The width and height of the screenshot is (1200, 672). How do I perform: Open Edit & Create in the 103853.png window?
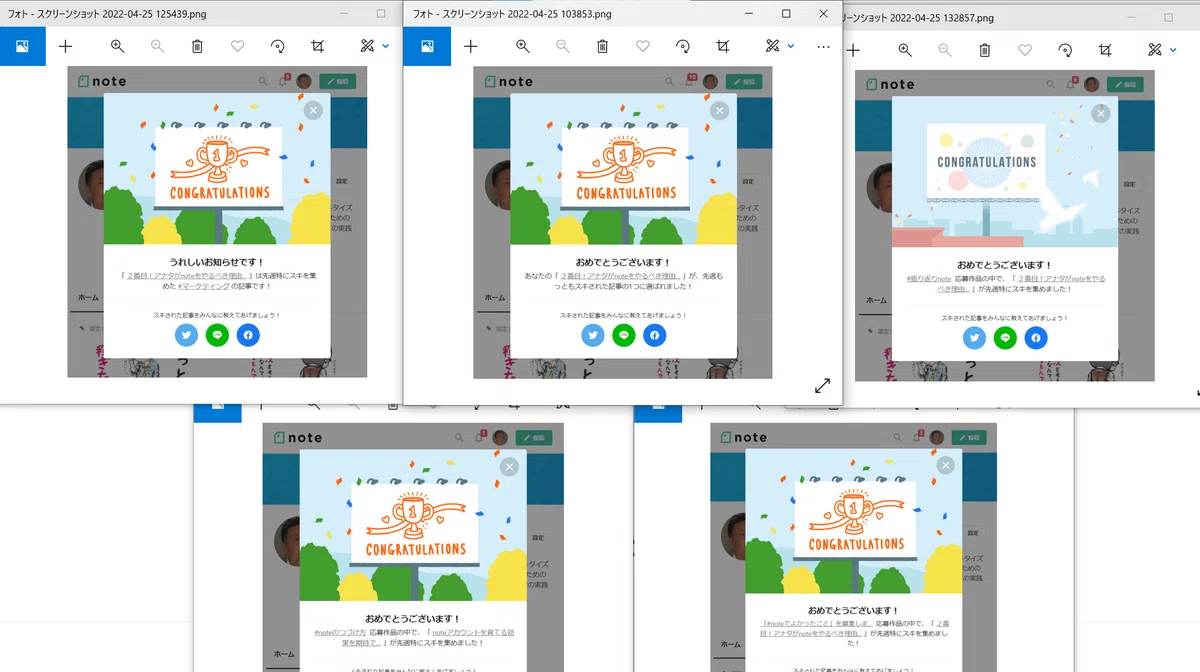[772, 46]
